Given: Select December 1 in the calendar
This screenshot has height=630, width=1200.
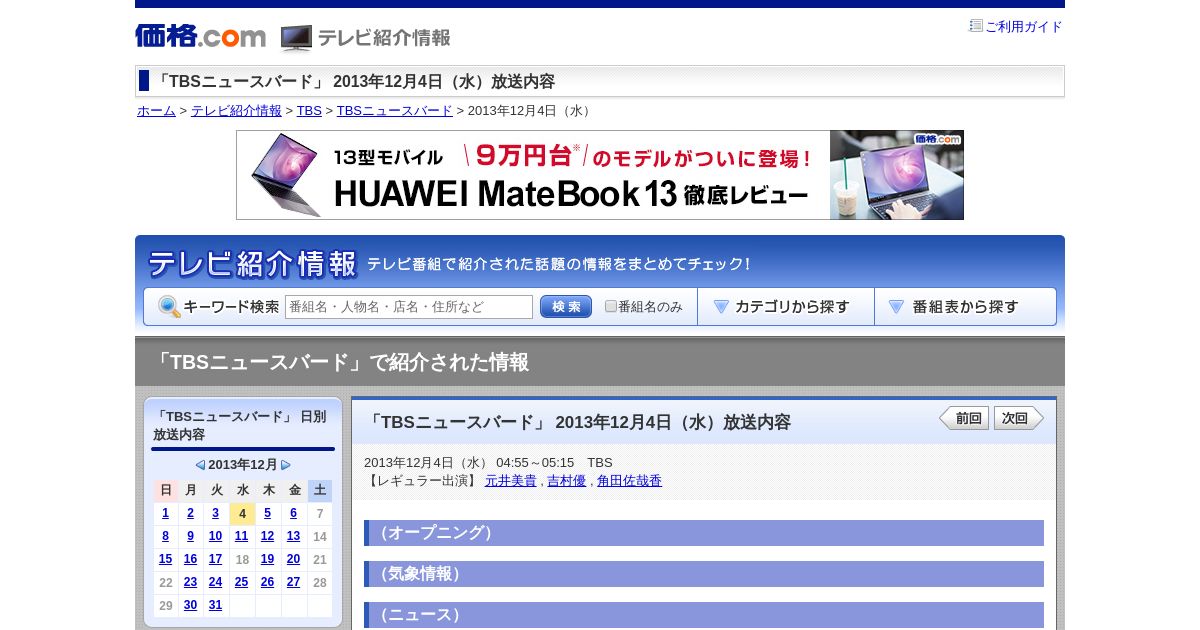Looking at the screenshot, I should point(165,513).
